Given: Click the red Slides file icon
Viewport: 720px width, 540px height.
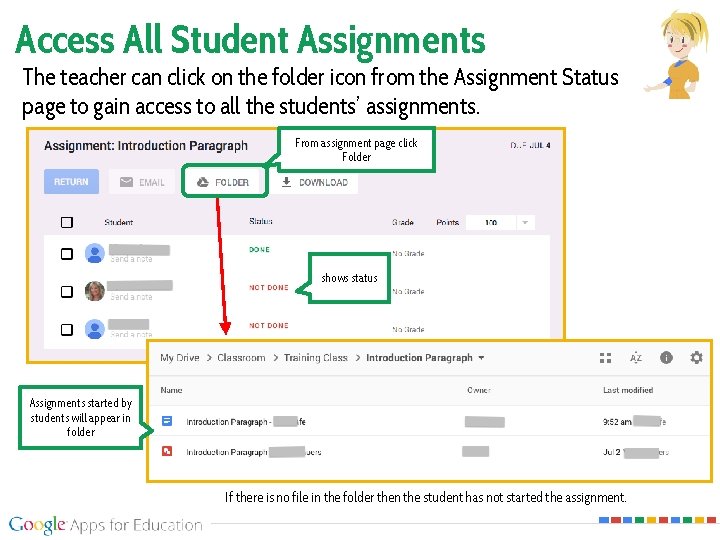Looking at the screenshot, I should (x=167, y=451).
